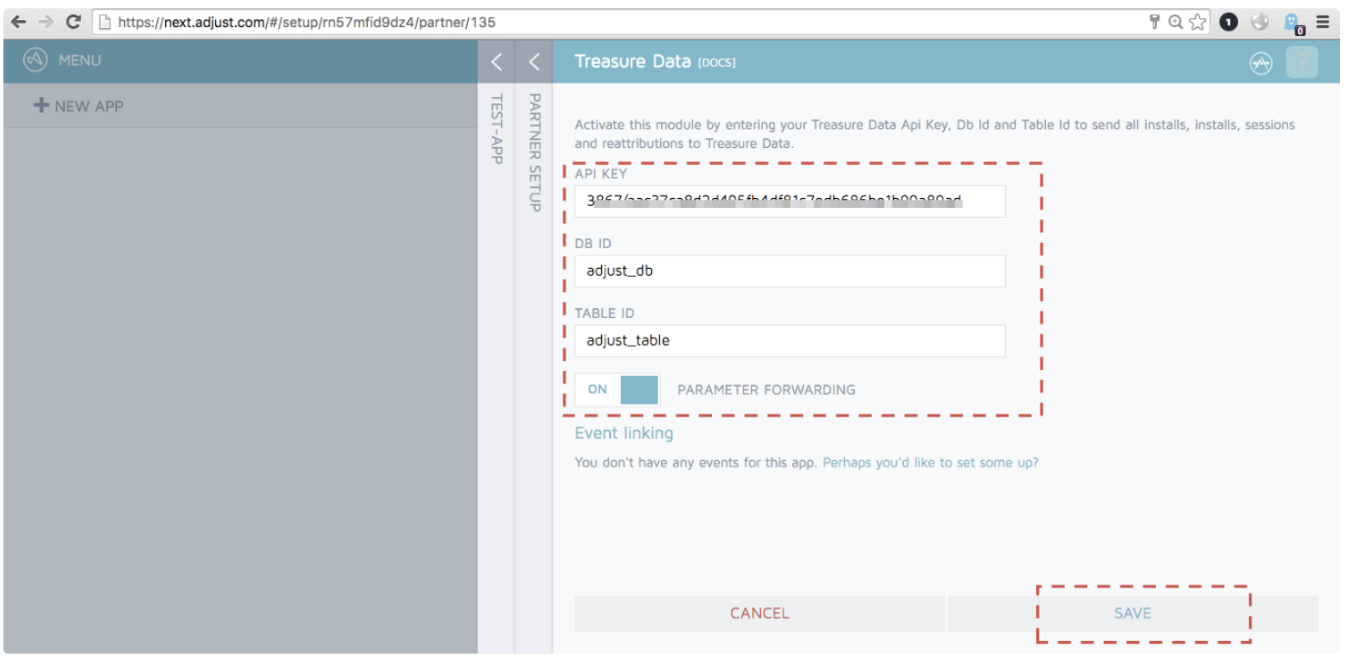
Task: Collapse the PARTNER SETUP panel chevron
Action: click(534, 62)
